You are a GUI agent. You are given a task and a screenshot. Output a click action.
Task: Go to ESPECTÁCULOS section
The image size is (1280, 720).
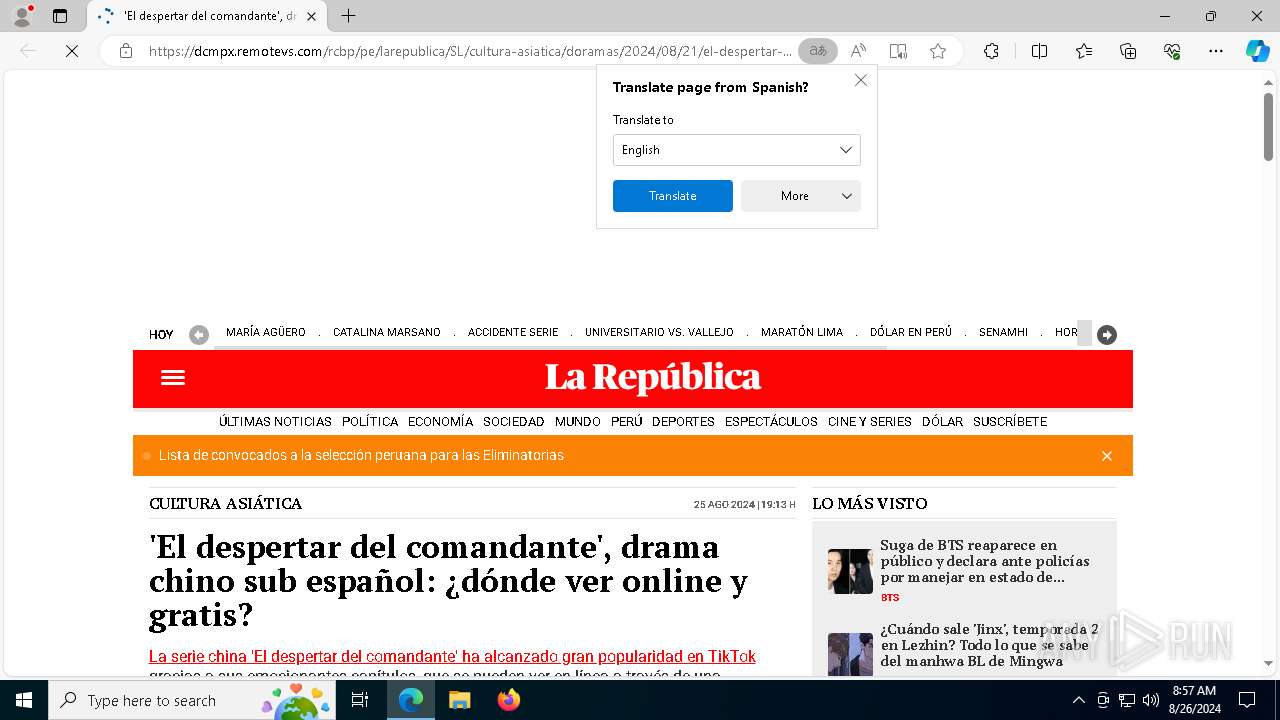click(771, 421)
